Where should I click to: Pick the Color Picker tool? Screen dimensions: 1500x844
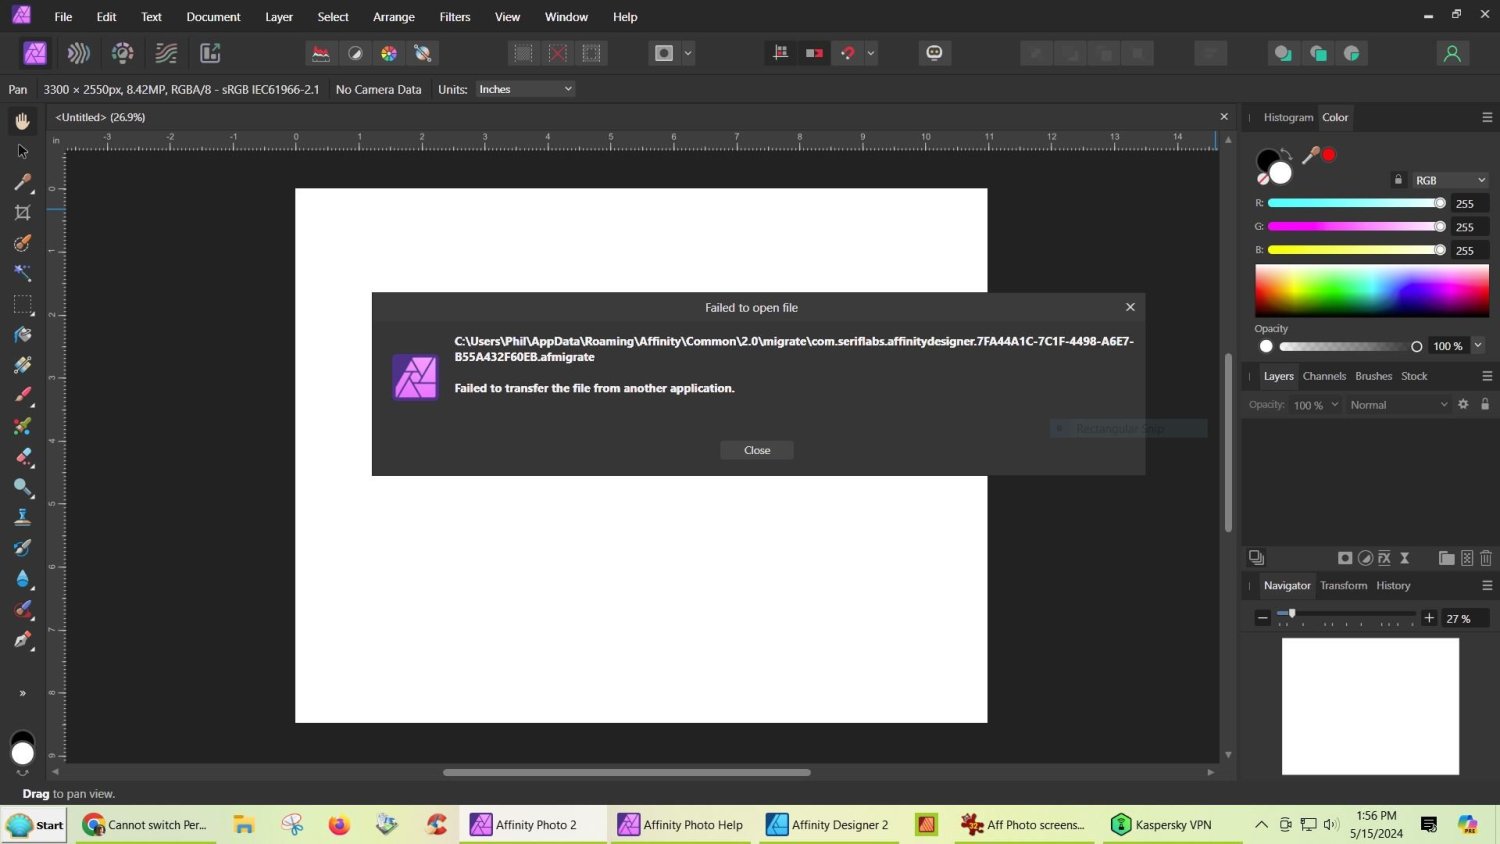pos(22,181)
